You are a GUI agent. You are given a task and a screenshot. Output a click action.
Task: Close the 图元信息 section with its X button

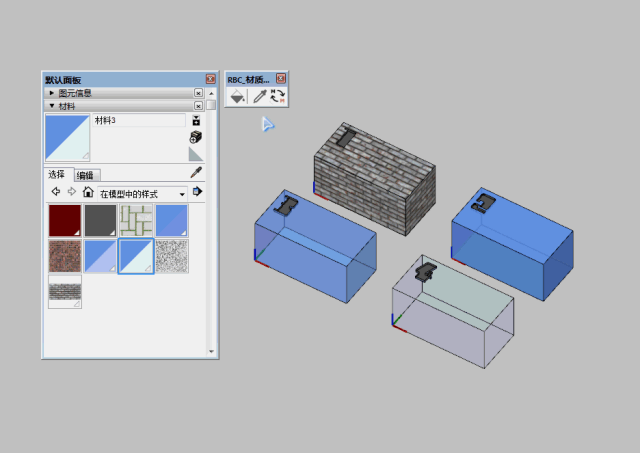198,92
